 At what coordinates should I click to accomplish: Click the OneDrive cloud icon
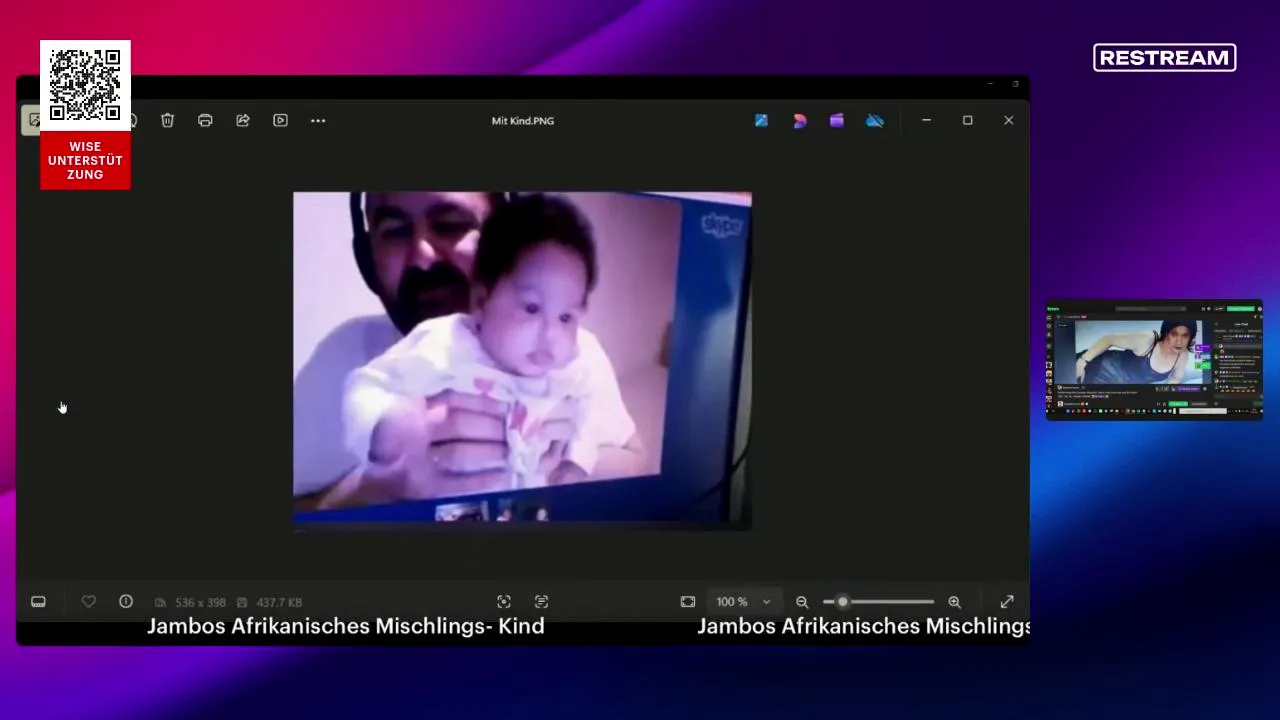pos(875,120)
